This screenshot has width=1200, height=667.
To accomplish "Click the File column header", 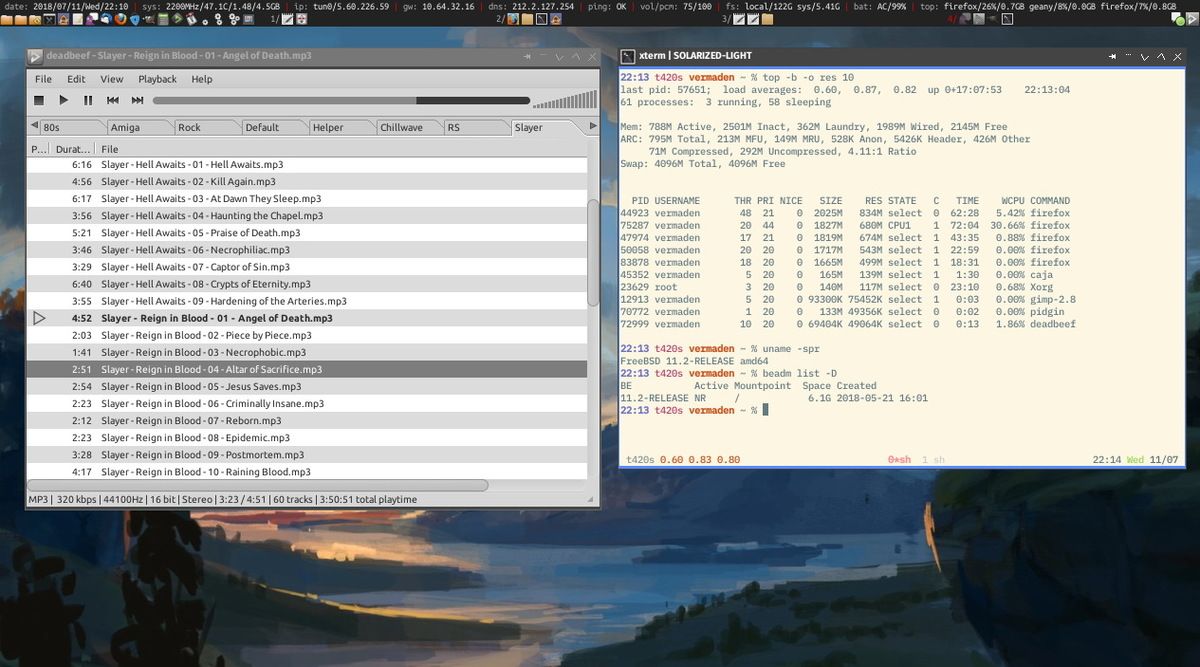I will [x=110, y=149].
